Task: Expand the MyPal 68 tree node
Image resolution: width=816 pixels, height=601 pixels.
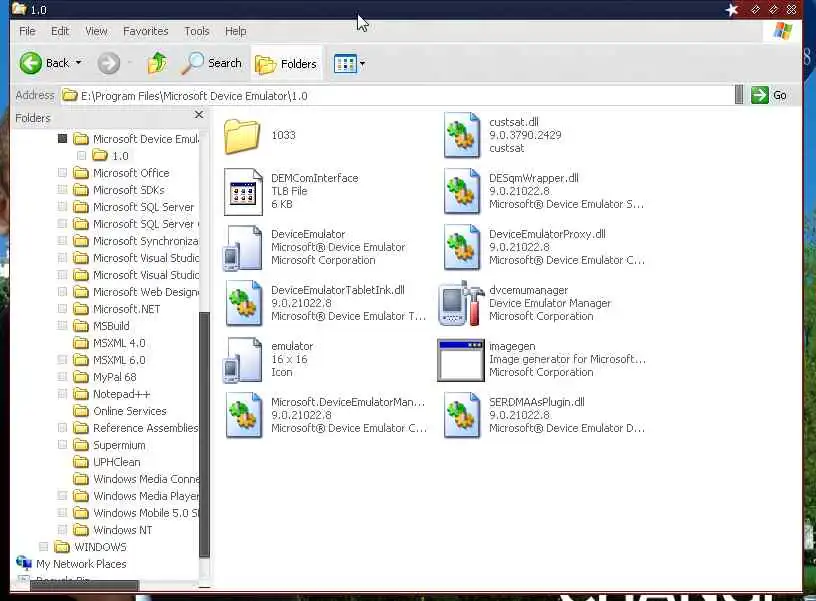Action: pos(62,377)
